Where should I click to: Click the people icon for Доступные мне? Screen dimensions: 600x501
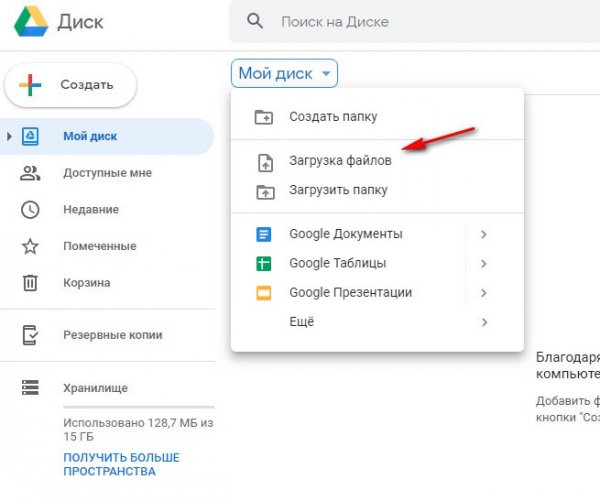tap(30, 173)
